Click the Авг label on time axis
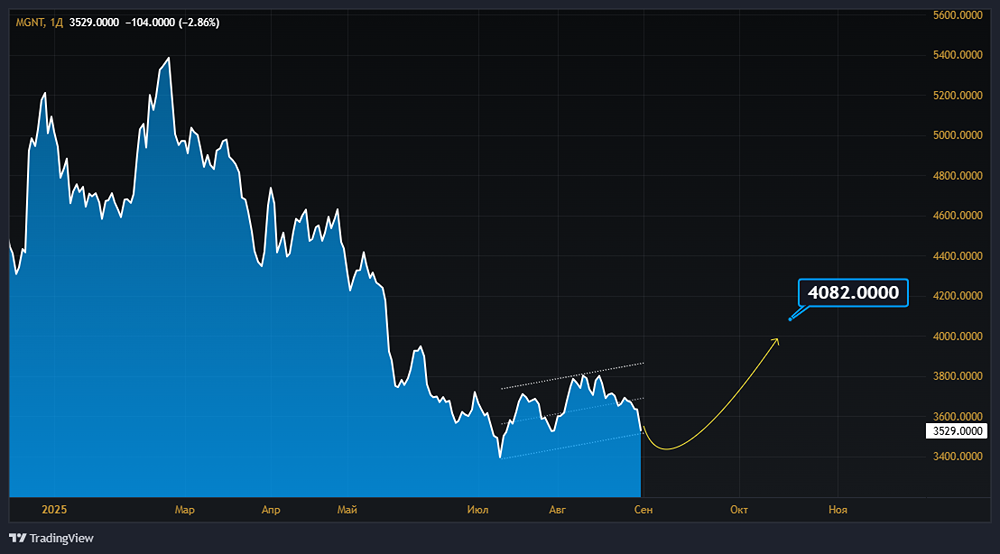1000x554 pixels. [x=557, y=509]
